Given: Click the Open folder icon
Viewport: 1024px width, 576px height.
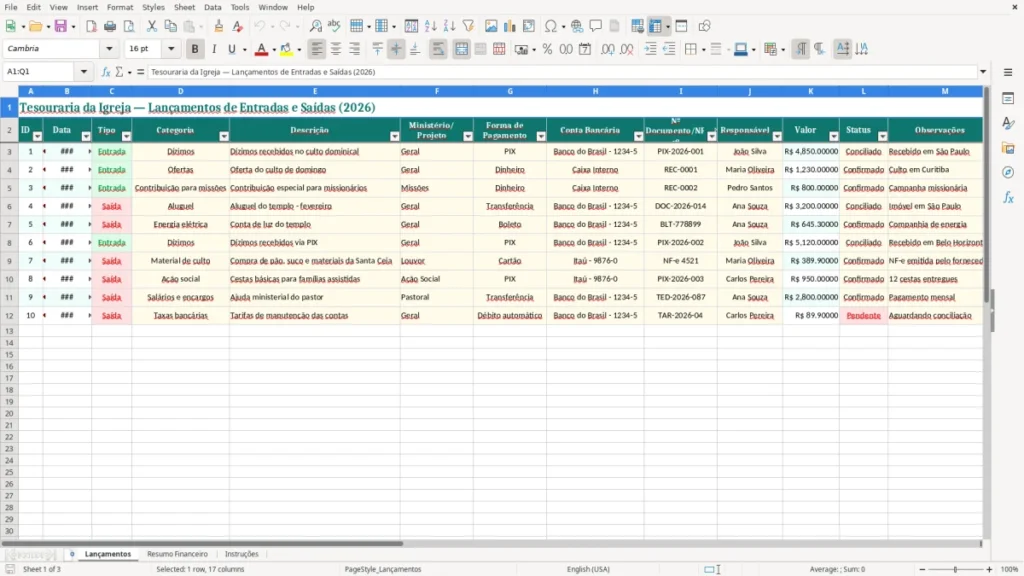Looking at the screenshot, I should 35,26.
